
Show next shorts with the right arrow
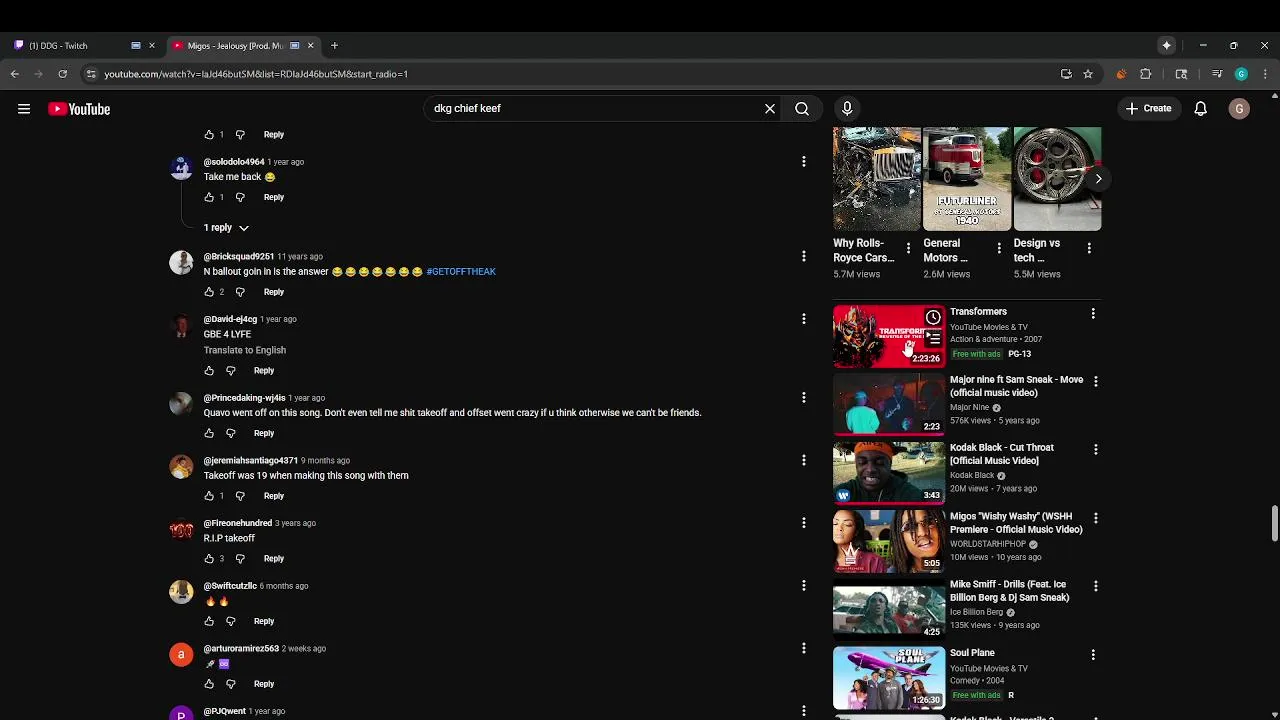click(x=1098, y=179)
